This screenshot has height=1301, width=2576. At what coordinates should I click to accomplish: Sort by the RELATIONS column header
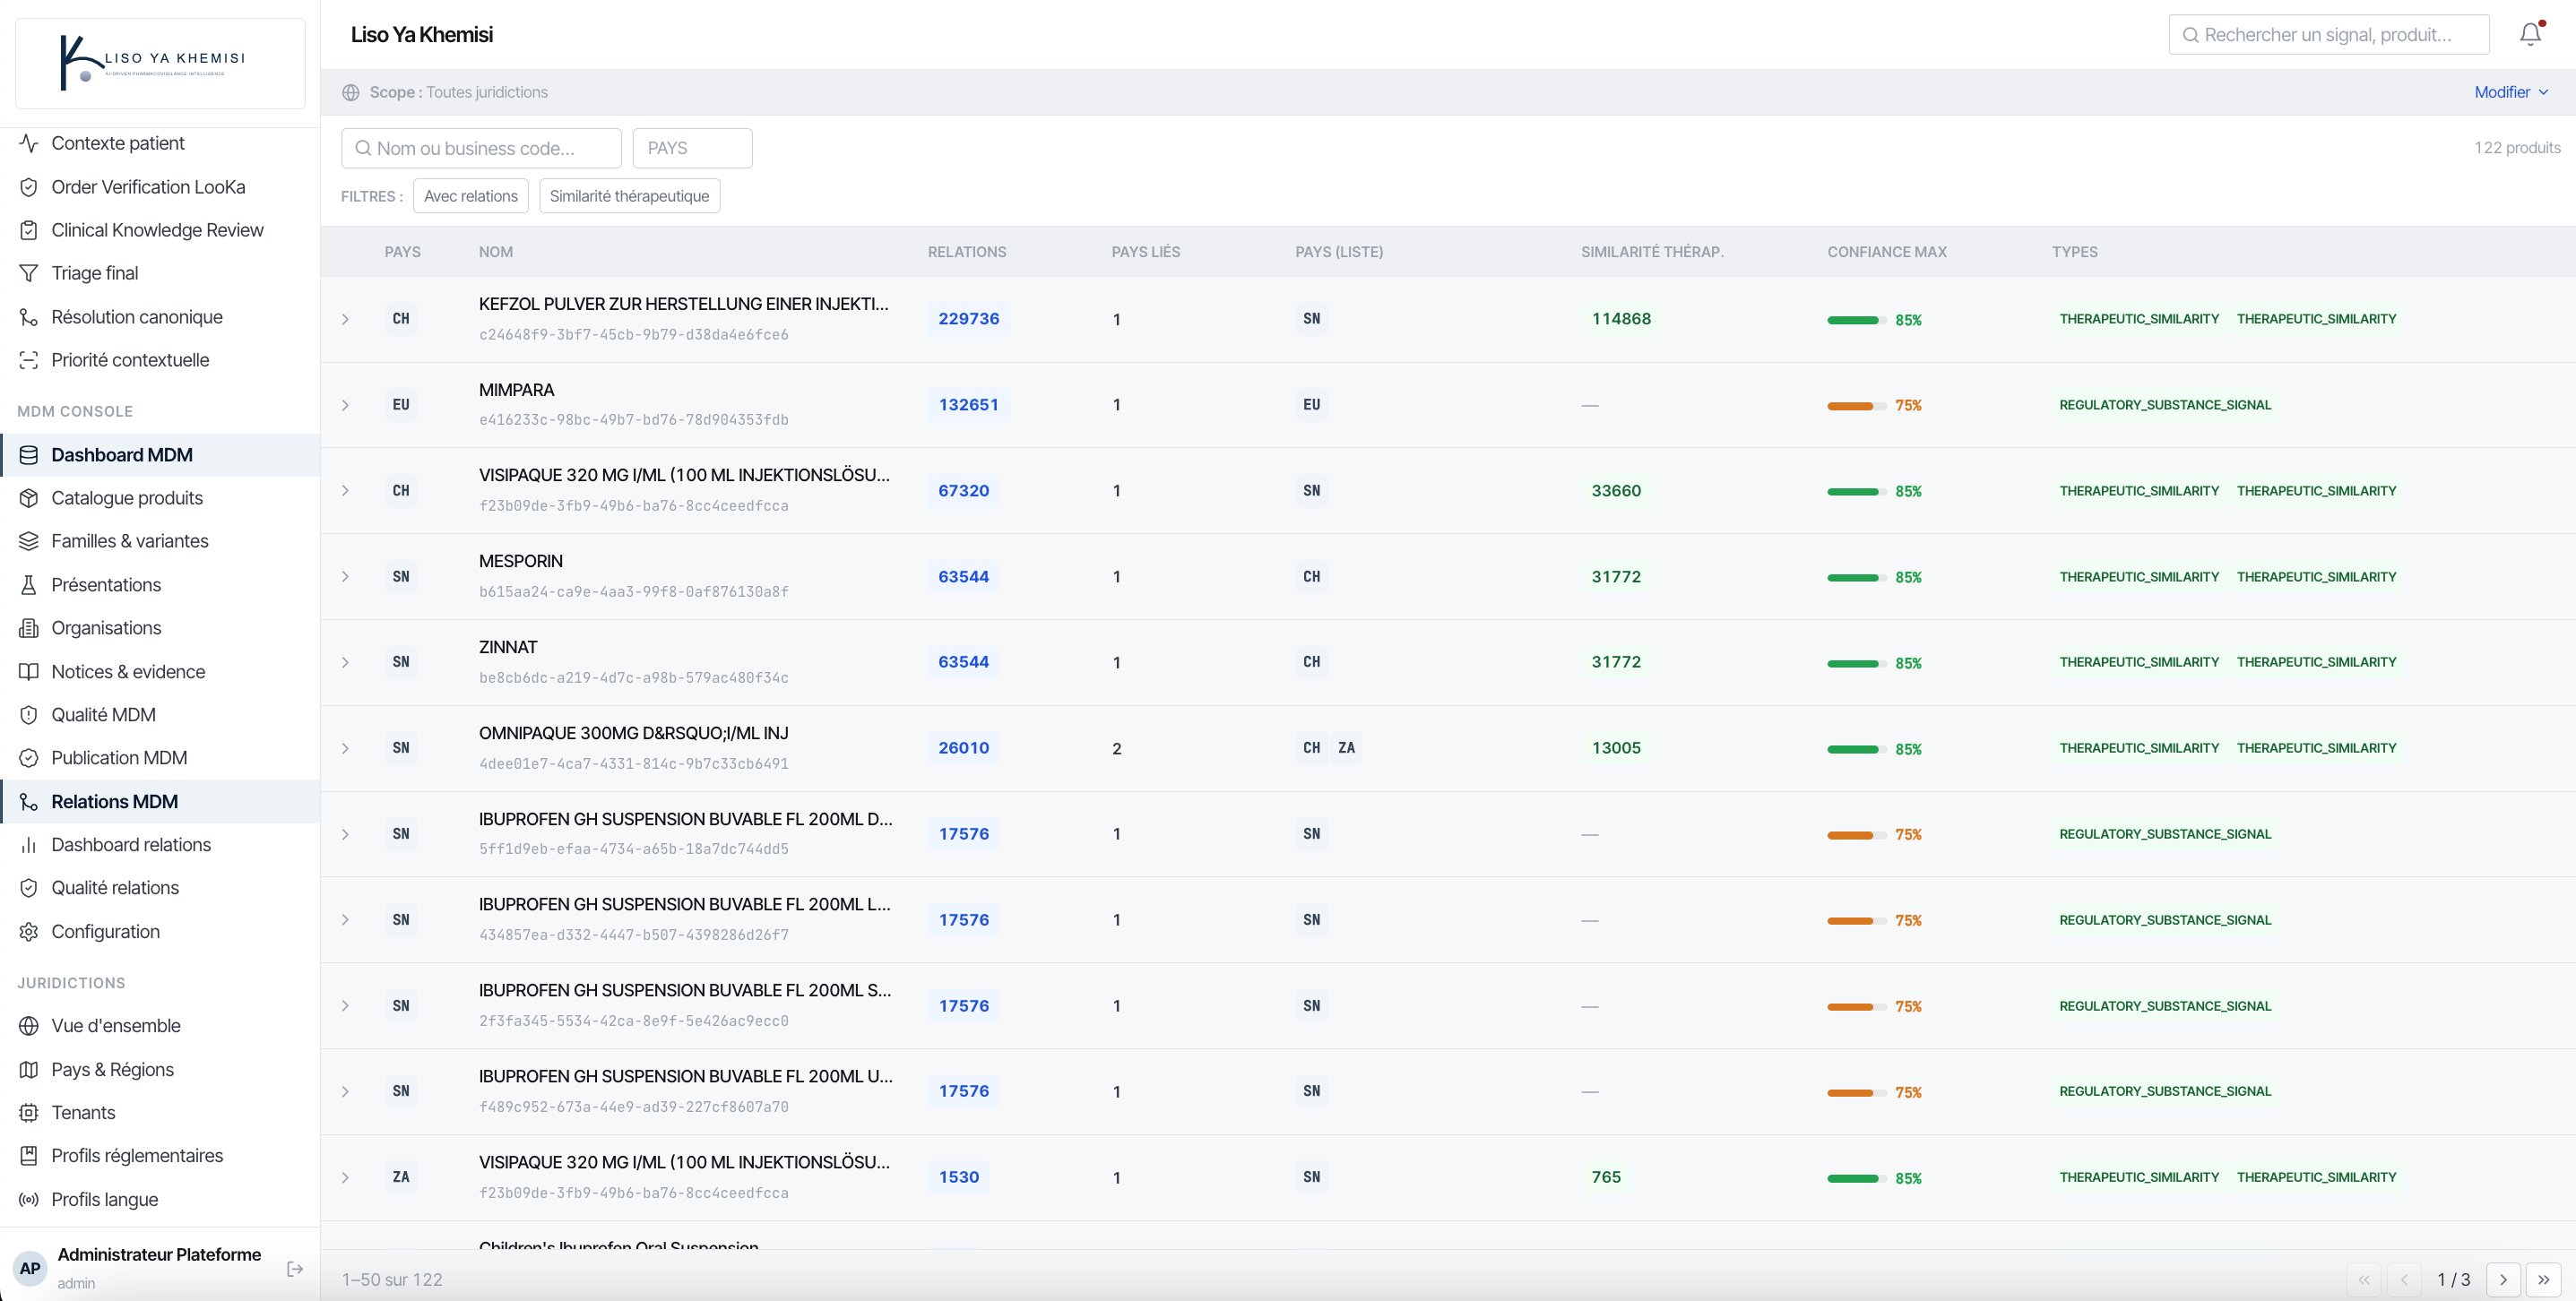coord(967,252)
